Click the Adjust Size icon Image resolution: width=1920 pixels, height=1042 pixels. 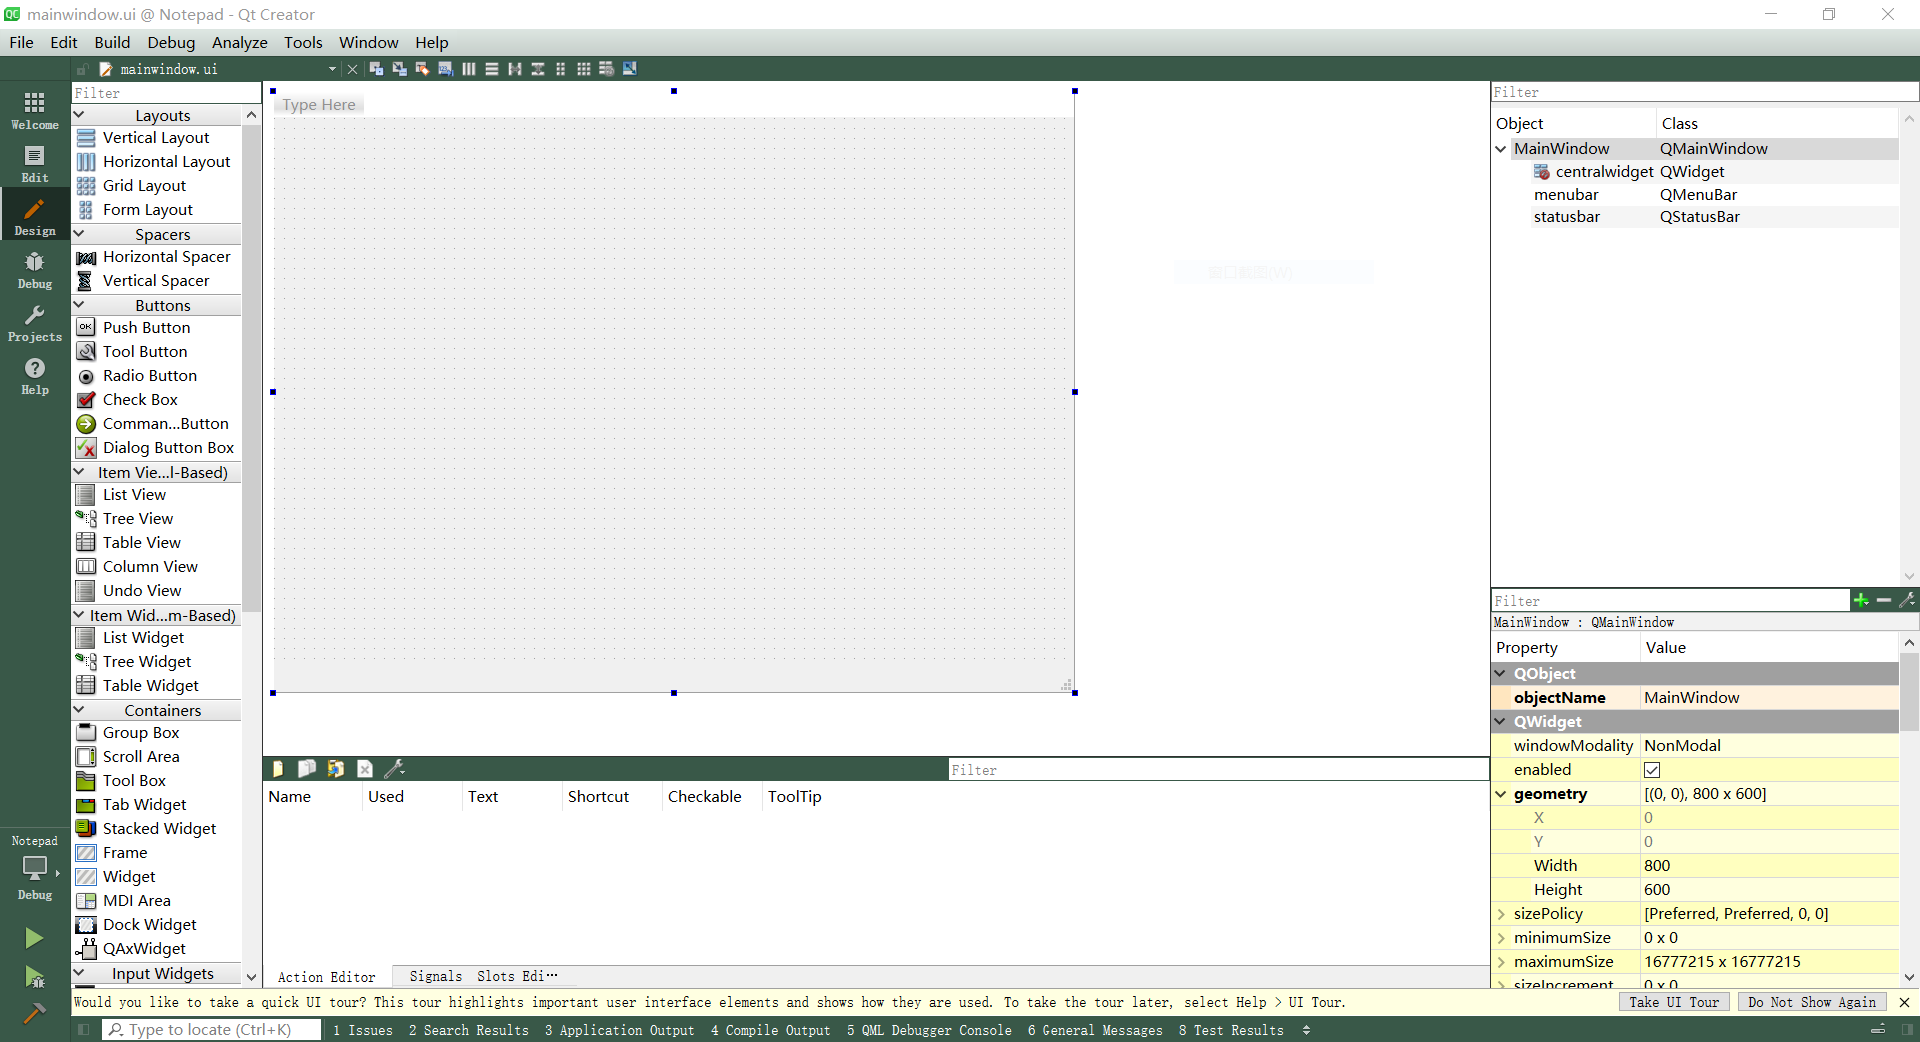click(x=629, y=69)
